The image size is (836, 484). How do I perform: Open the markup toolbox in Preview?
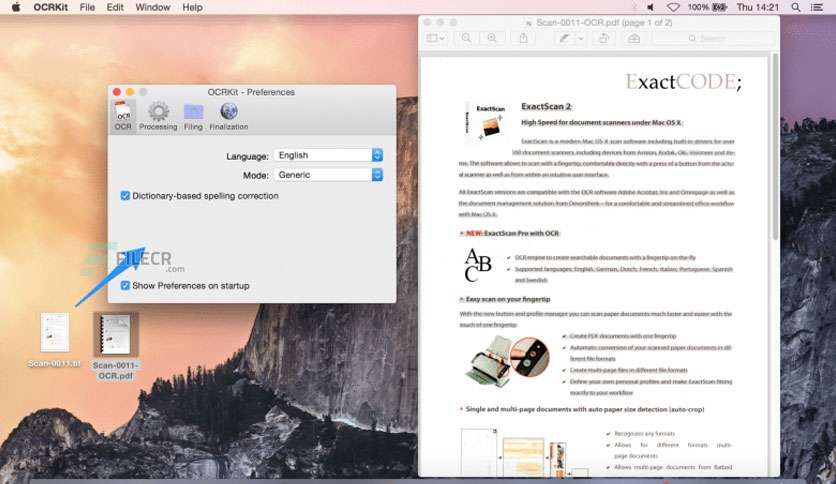(633, 38)
